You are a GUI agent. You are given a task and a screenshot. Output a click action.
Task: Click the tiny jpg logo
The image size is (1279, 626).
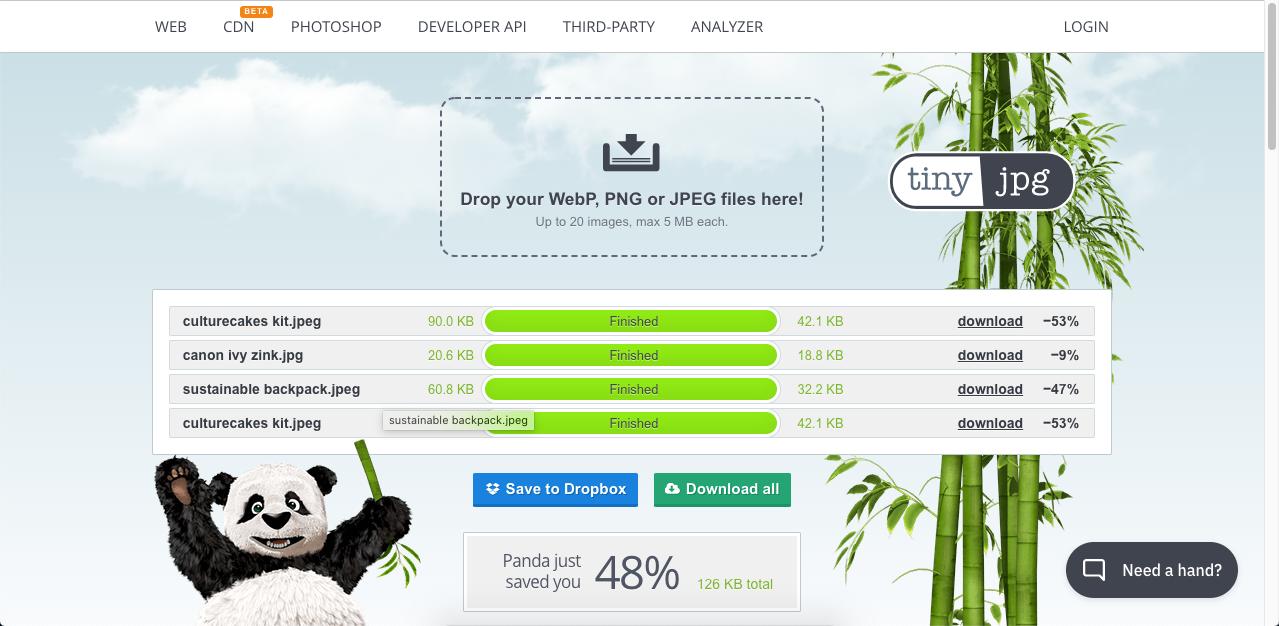click(x=982, y=181)
